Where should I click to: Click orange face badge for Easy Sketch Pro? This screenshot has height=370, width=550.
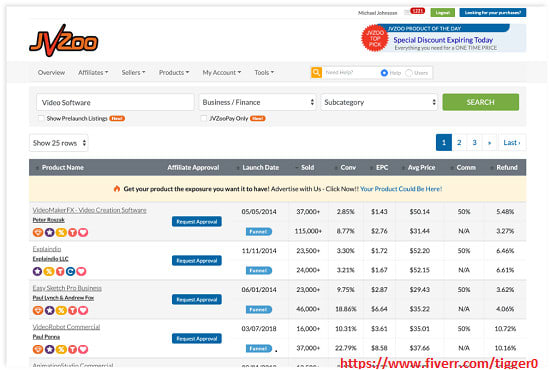[38, 310]
